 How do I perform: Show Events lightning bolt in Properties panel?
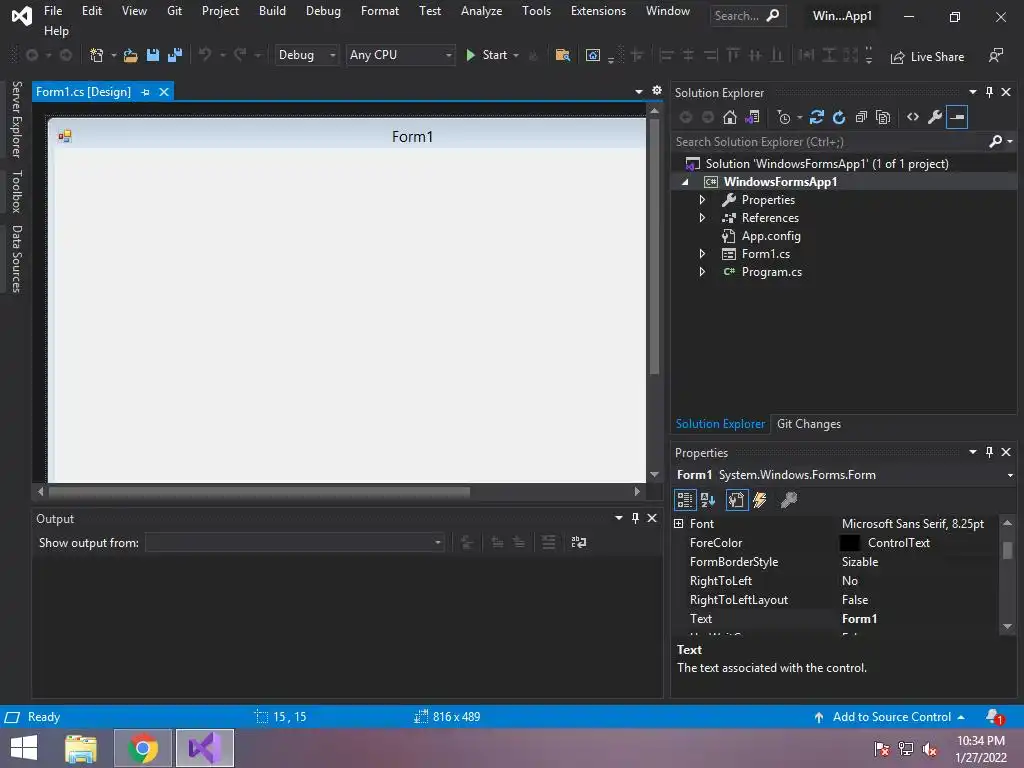coord(760,500)
